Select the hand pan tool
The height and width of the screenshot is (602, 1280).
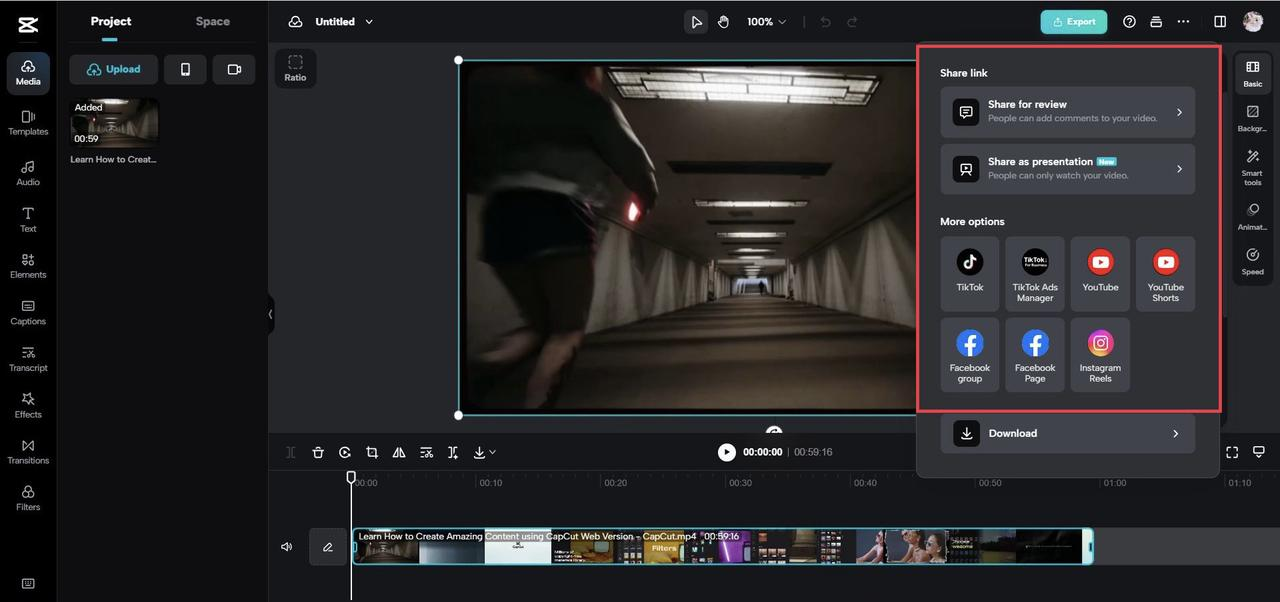coord(723,22)
